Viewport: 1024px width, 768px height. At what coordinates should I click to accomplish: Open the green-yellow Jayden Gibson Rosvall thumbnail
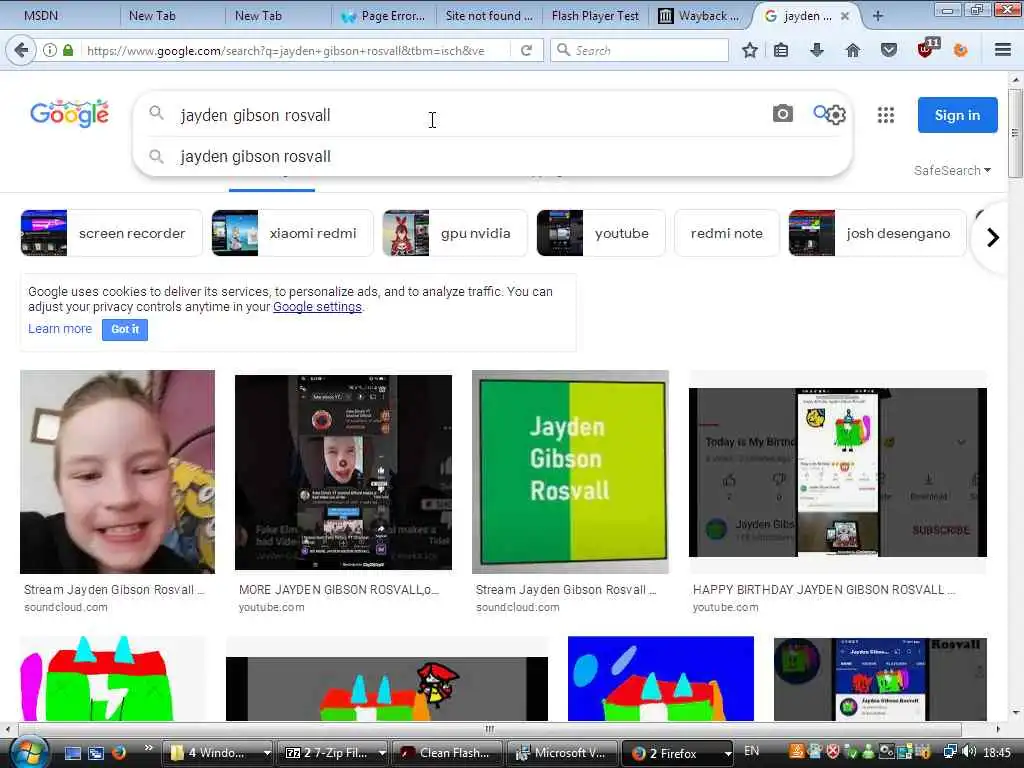point(570,472)
